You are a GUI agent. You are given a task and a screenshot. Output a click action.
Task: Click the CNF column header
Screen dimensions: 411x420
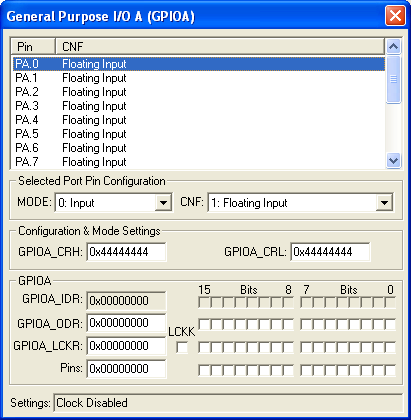pos(220,47)
